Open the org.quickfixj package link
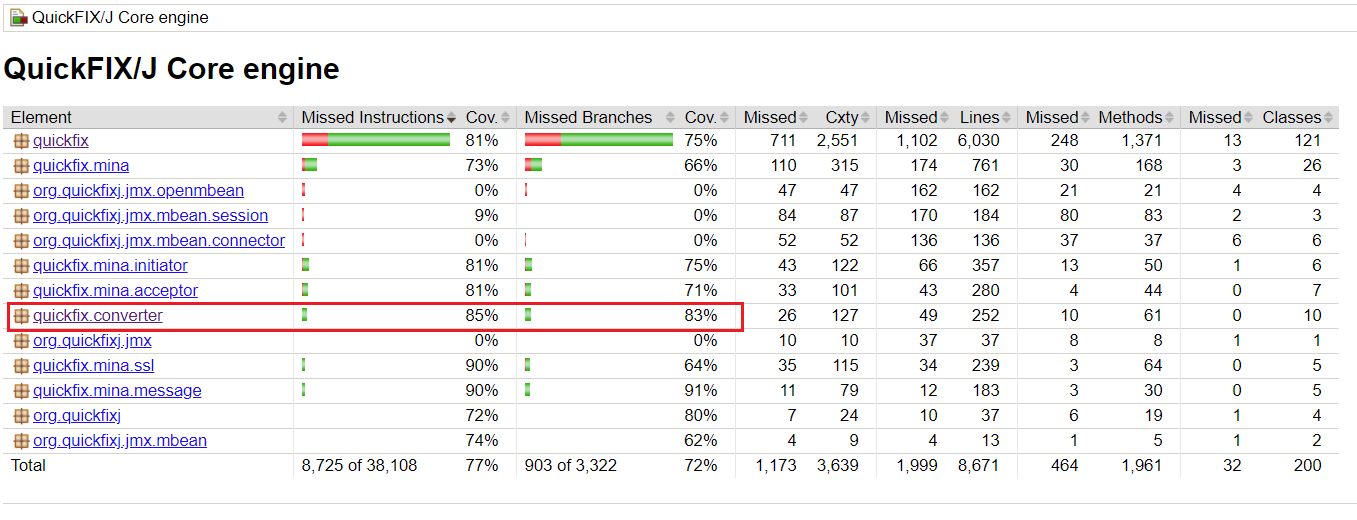This screenshot has width=1357, height=520. (77, 416)
